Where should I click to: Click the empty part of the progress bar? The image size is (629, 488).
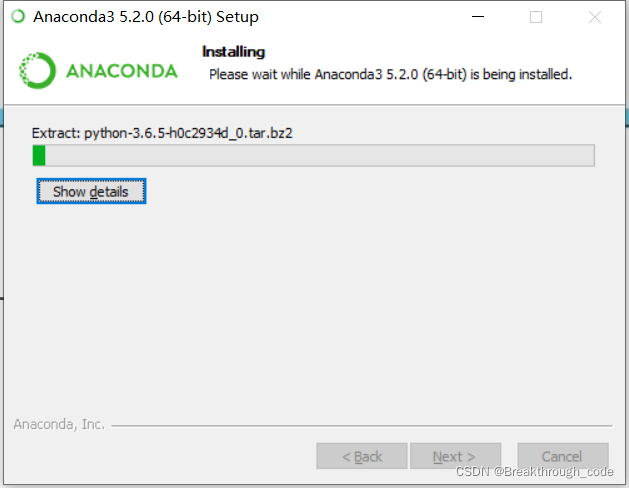pos(320,156)
